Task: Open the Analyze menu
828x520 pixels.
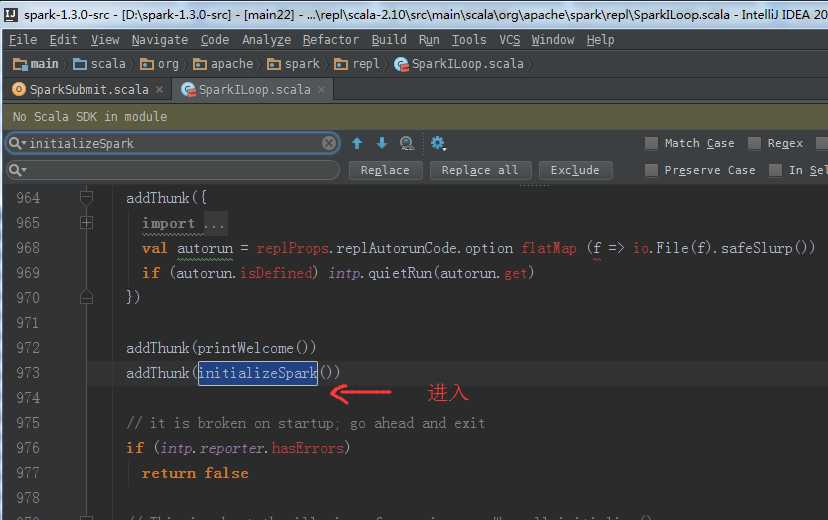Action: (x=266, y=40)
